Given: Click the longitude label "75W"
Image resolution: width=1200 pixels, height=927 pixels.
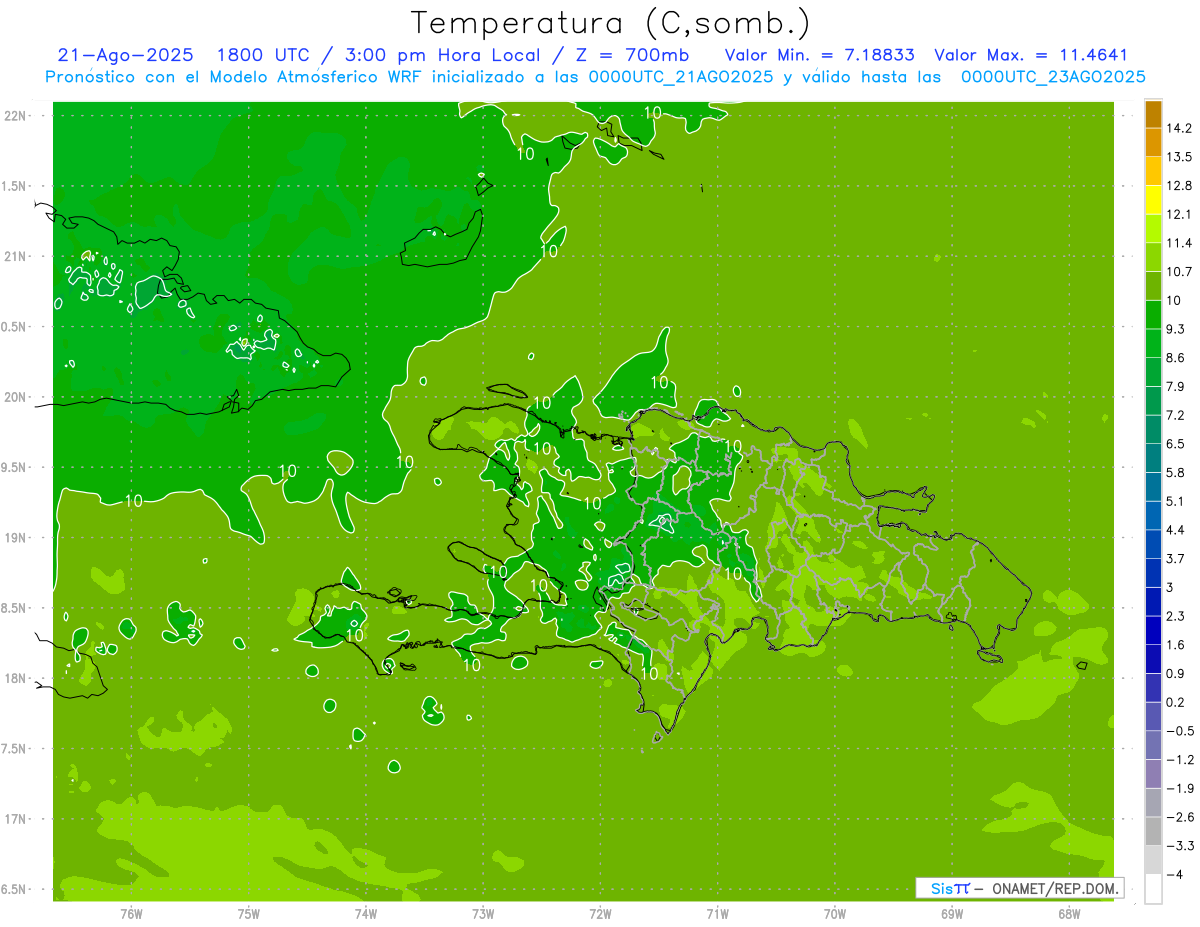Looking at the screenshot, I should click(x=249, y=914).
